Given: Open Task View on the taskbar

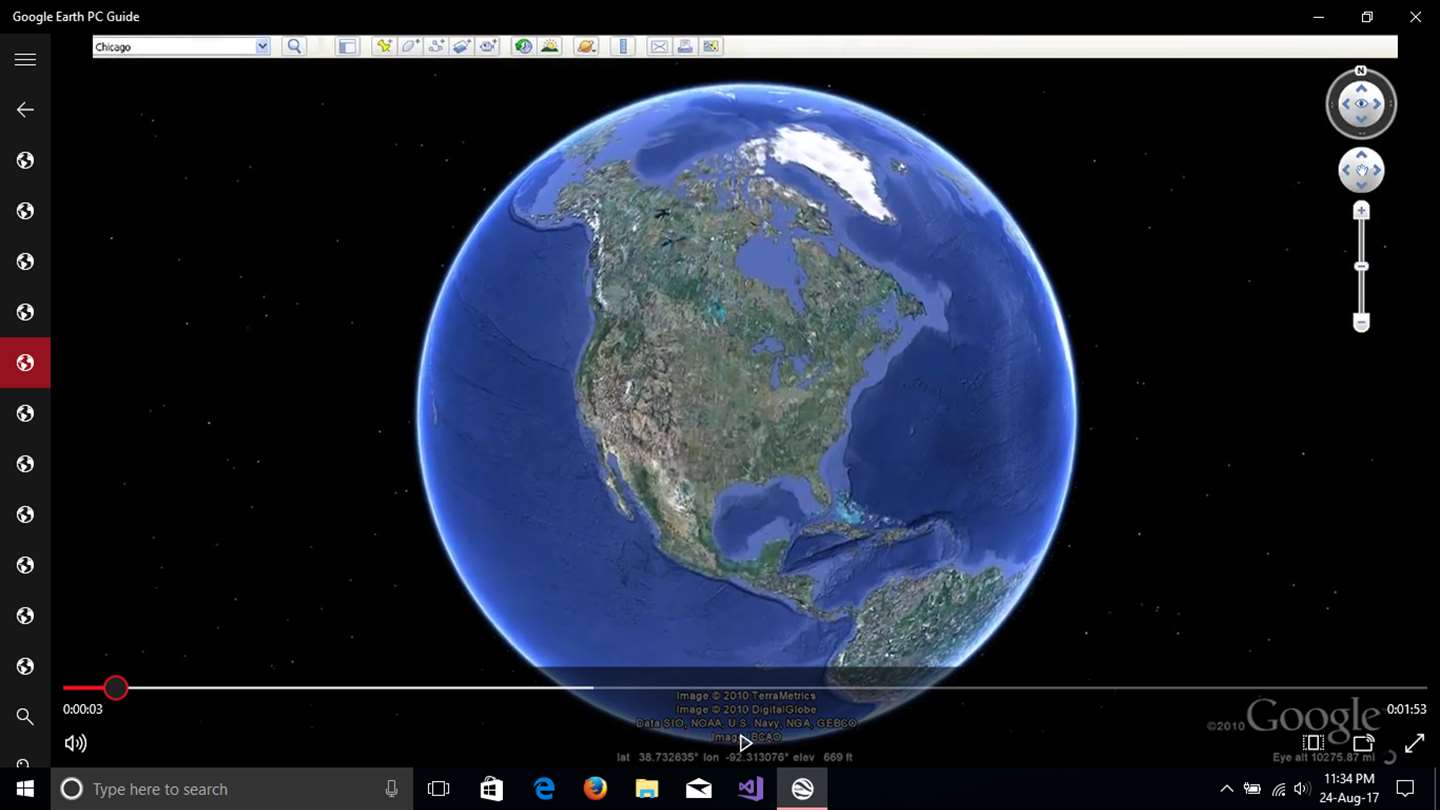Looking at the screenshot, I should [x=438, y=789].
